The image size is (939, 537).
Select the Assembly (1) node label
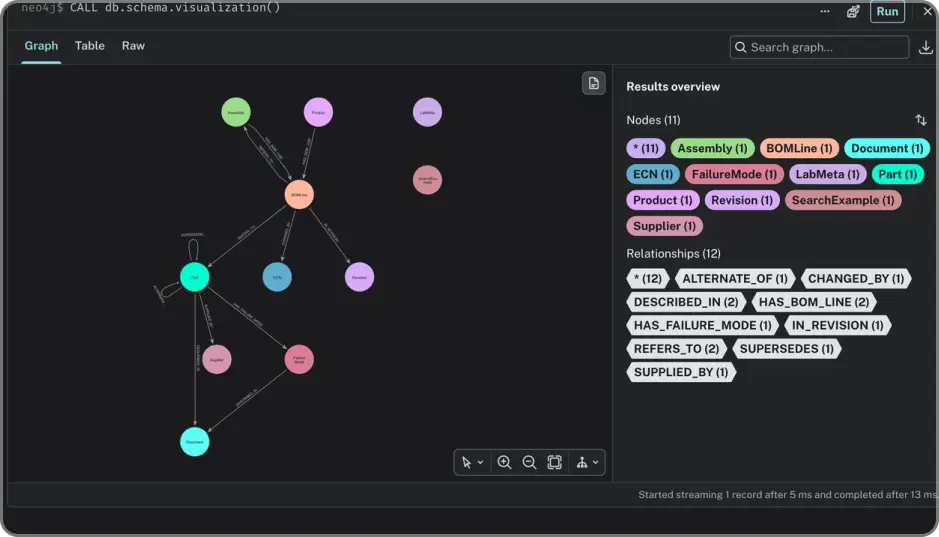(x=712, y=148)
